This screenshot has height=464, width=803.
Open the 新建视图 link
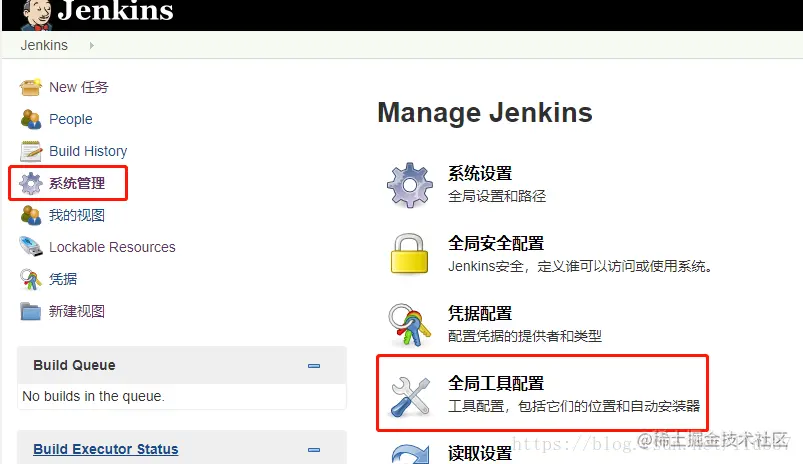tap(77, 311)
